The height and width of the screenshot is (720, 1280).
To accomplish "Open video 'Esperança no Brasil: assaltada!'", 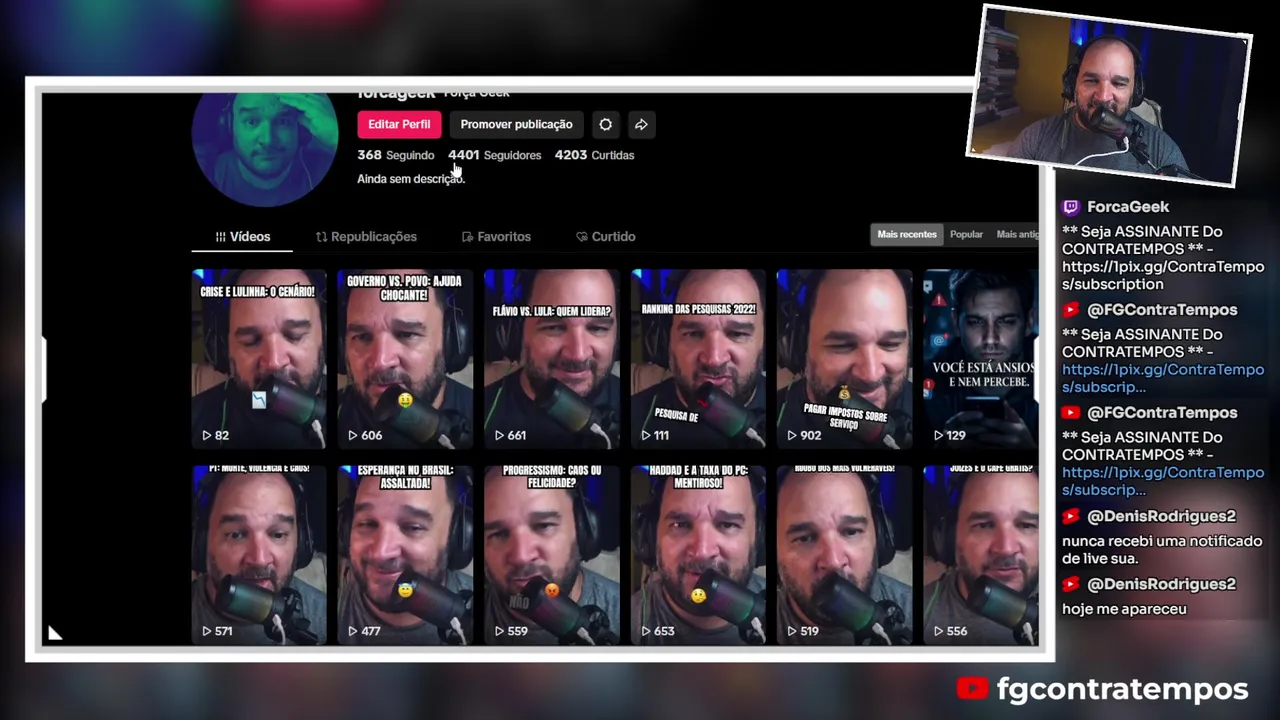I will [405, 554].
